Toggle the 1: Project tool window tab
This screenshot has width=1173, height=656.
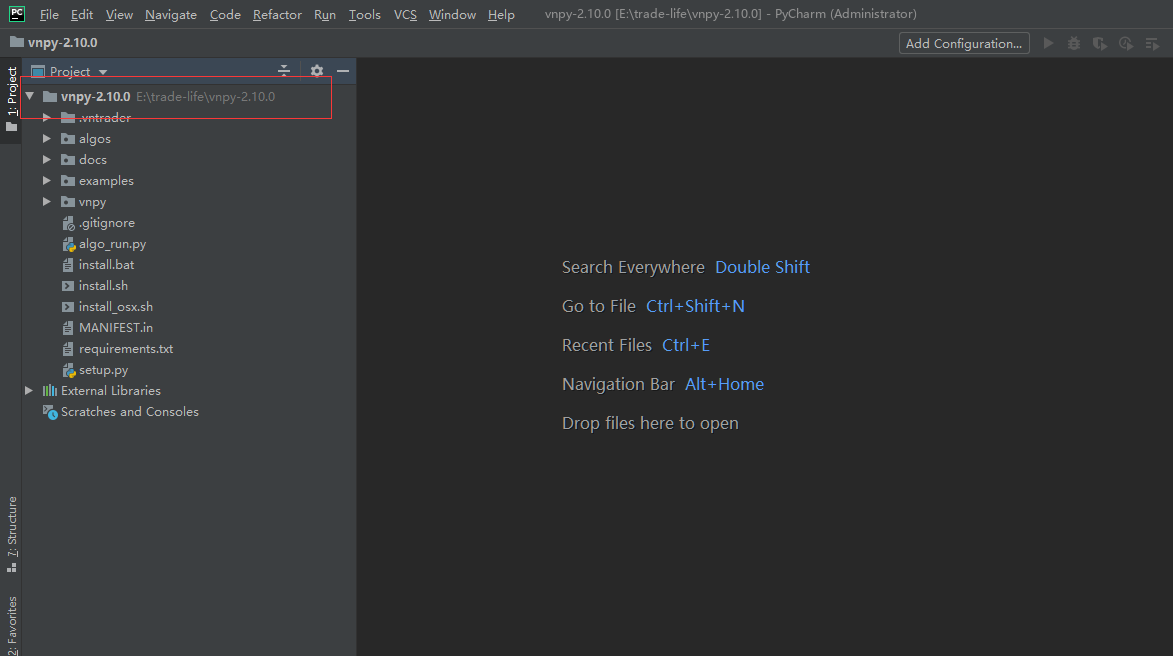pyautogui.click(x=11, y=99)
